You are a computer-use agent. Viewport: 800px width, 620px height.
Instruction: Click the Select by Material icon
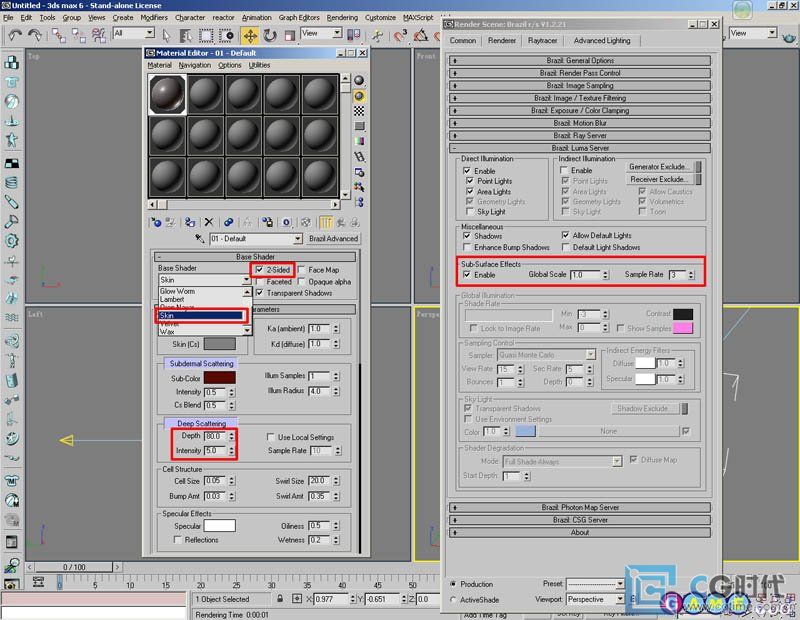coord(359,187)
